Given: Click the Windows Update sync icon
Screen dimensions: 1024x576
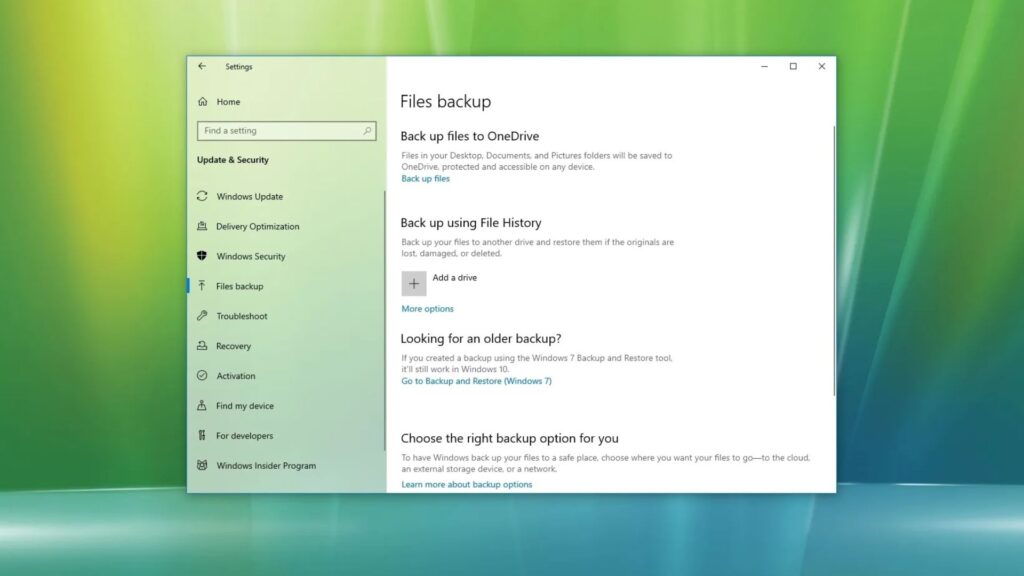Looking at the screenshot, I should [203, 197].
